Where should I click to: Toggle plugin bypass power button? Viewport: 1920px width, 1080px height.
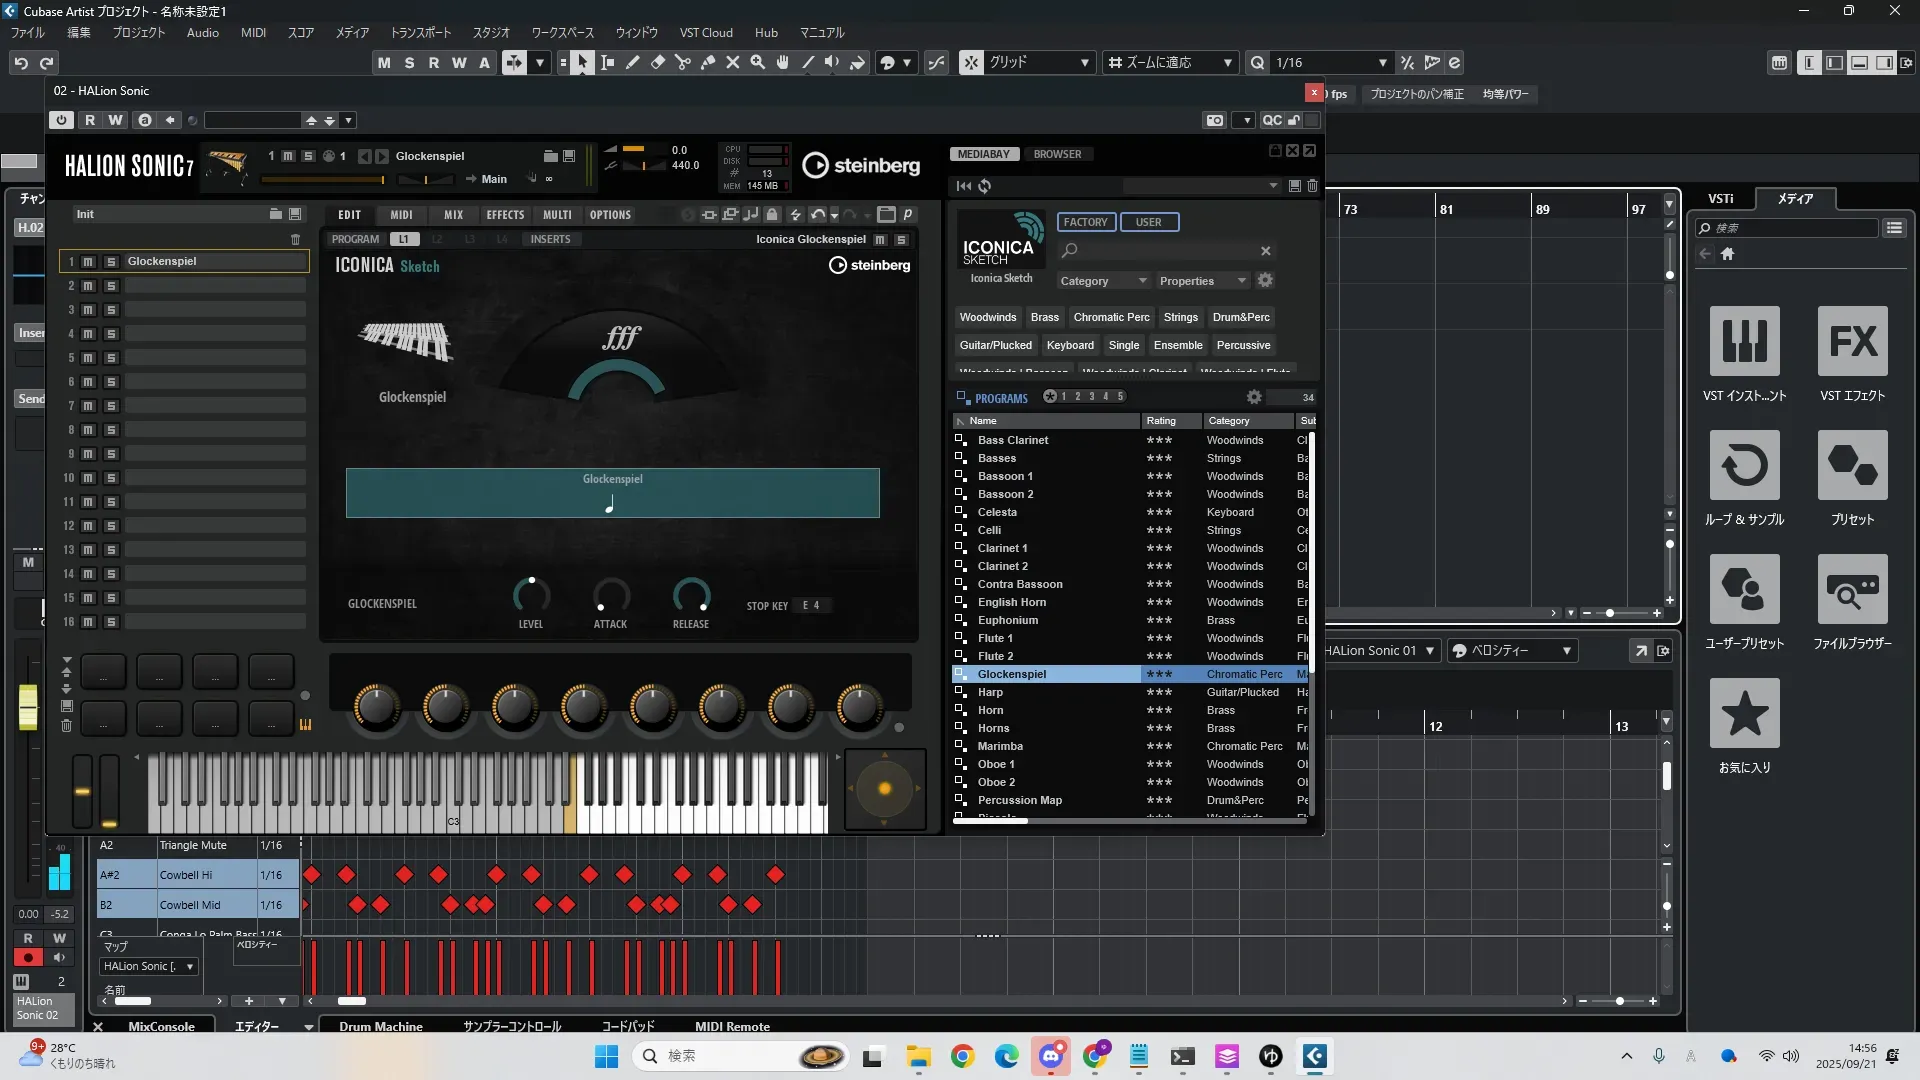62,120
